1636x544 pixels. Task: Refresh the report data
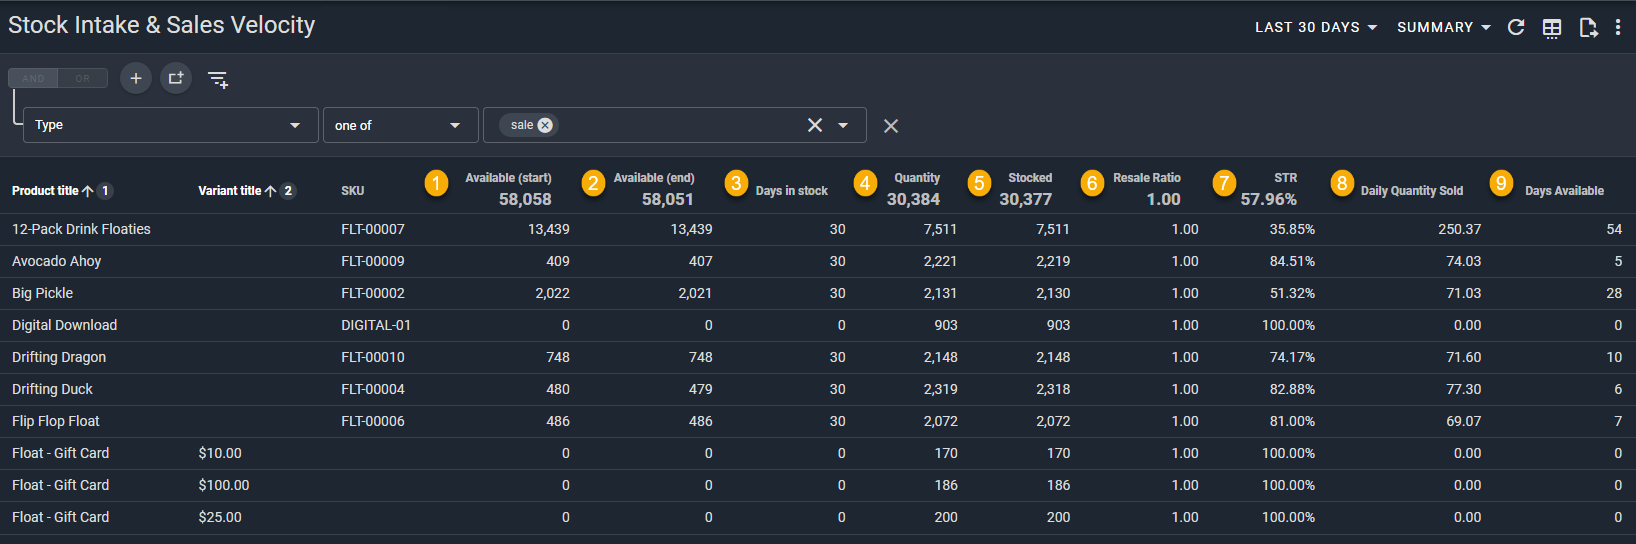coord(1516,27)
